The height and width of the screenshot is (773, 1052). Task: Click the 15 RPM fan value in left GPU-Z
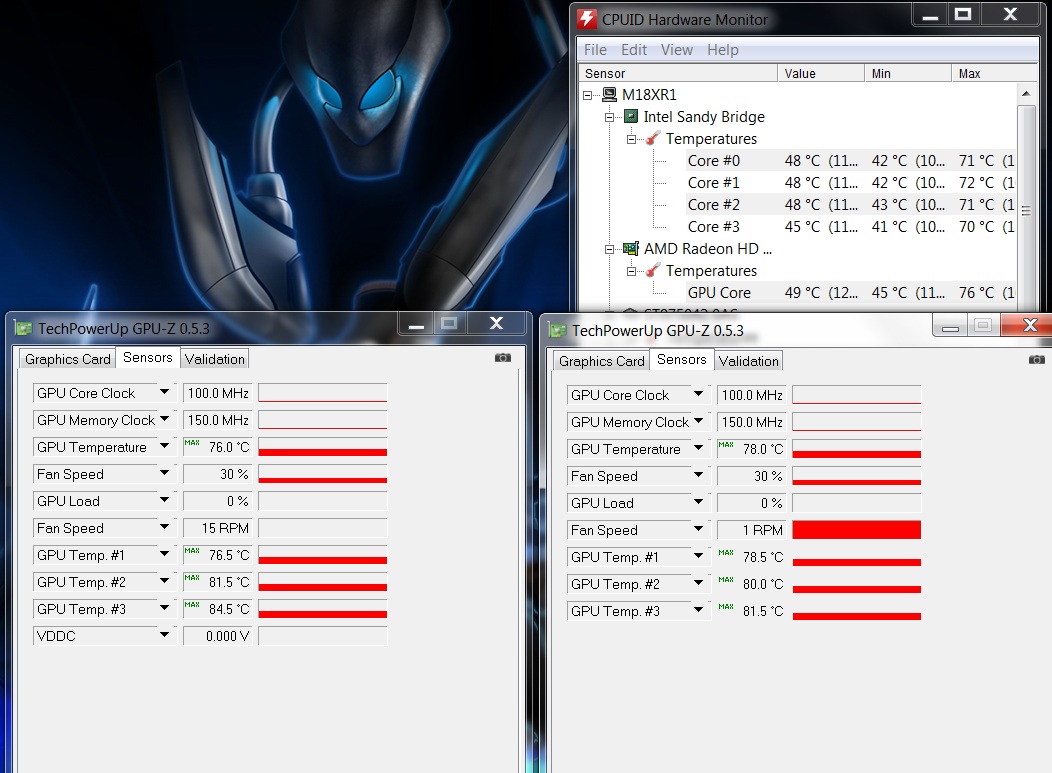[217, 528]
